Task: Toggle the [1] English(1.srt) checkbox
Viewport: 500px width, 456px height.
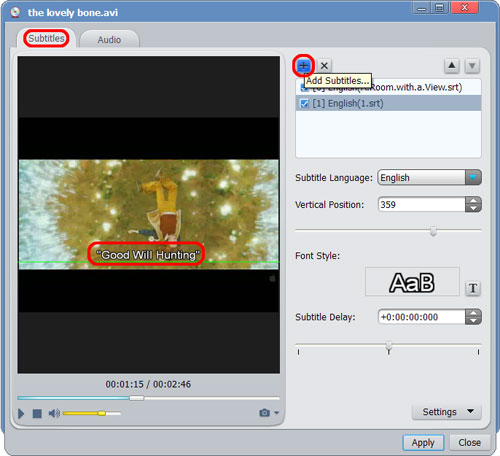Action: [x=304, y=103]
